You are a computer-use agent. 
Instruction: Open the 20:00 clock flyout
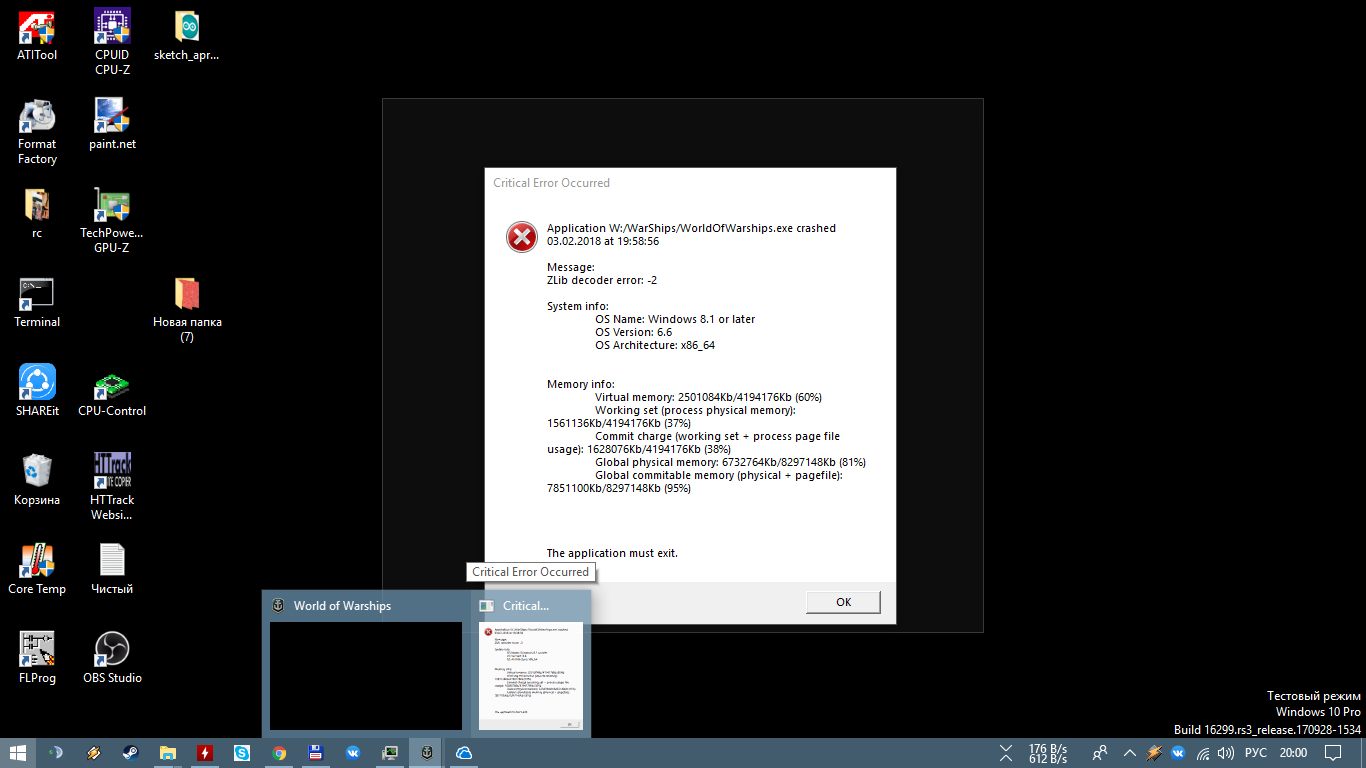click(1293, 753)
